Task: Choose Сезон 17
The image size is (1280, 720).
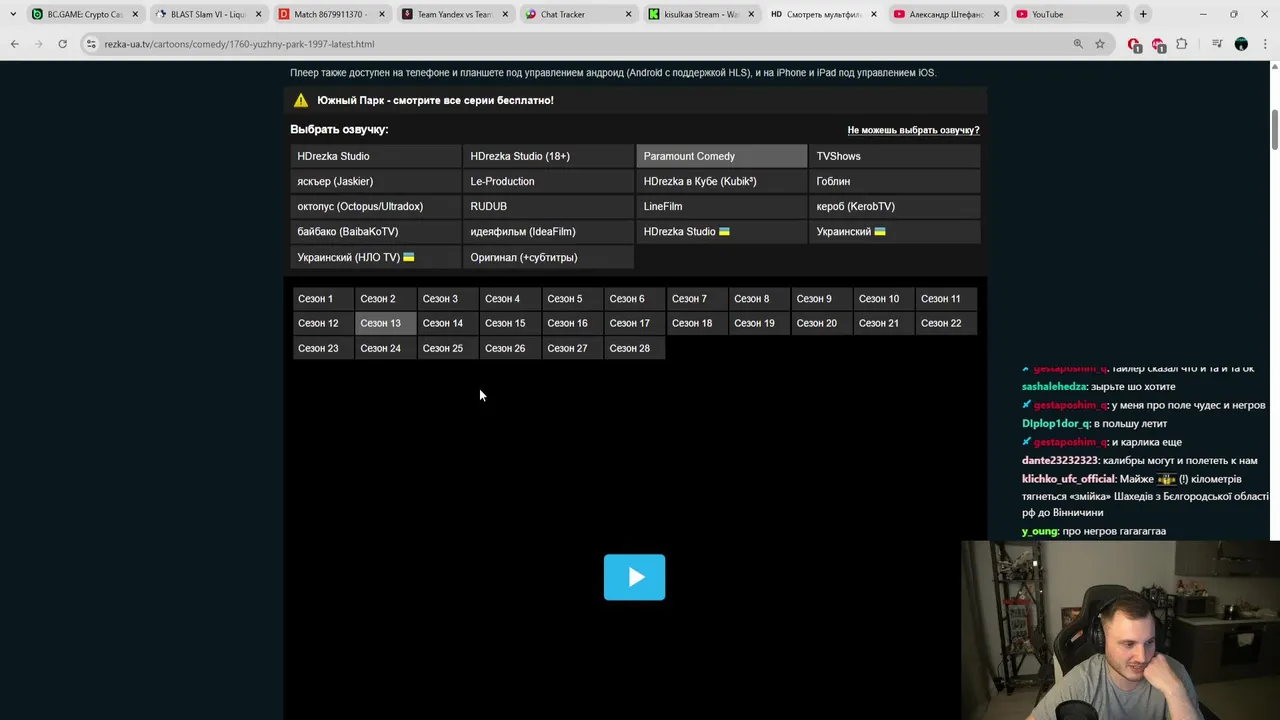Action: (634, 323)
